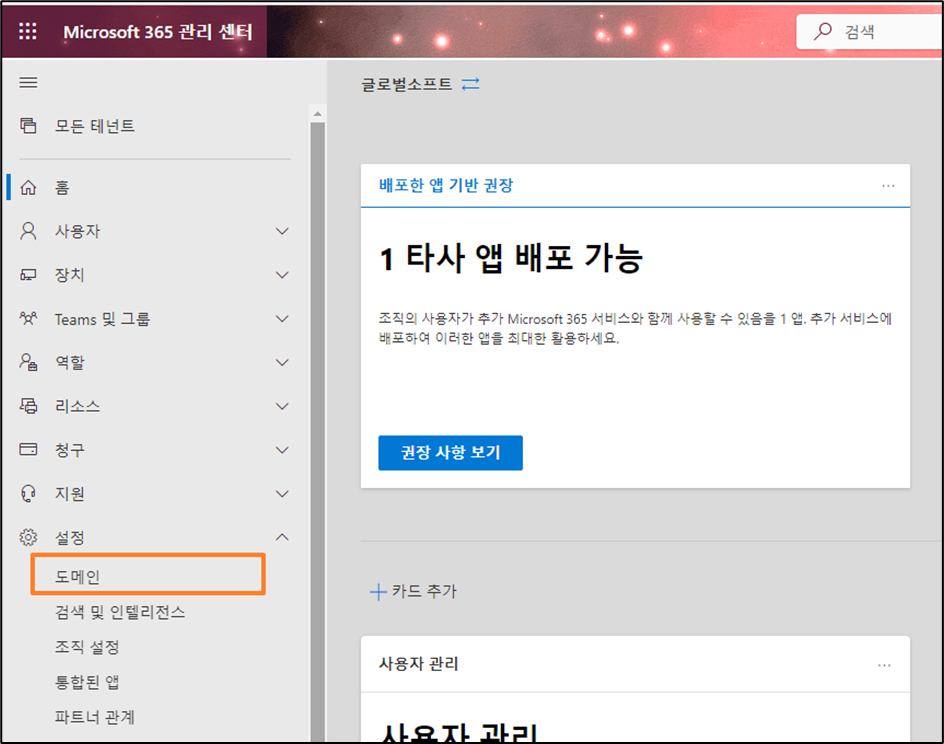Click the 설정 label in navigation

tap(70, 538)
